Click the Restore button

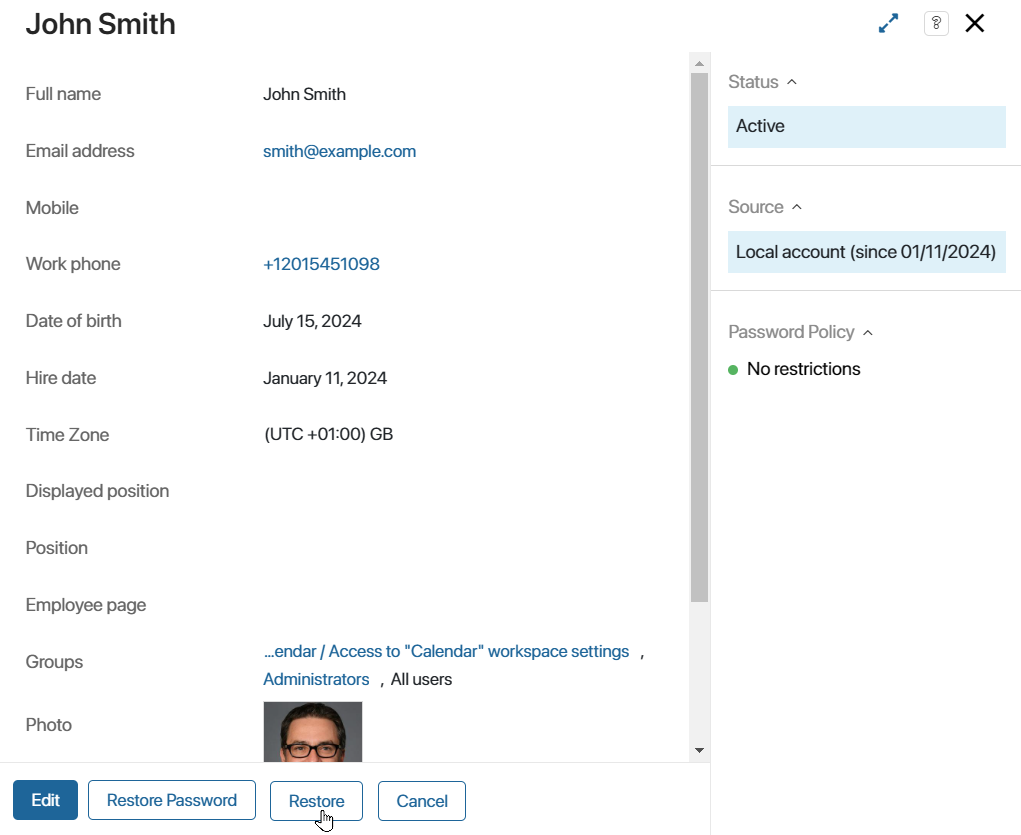(x=316, y=801)
